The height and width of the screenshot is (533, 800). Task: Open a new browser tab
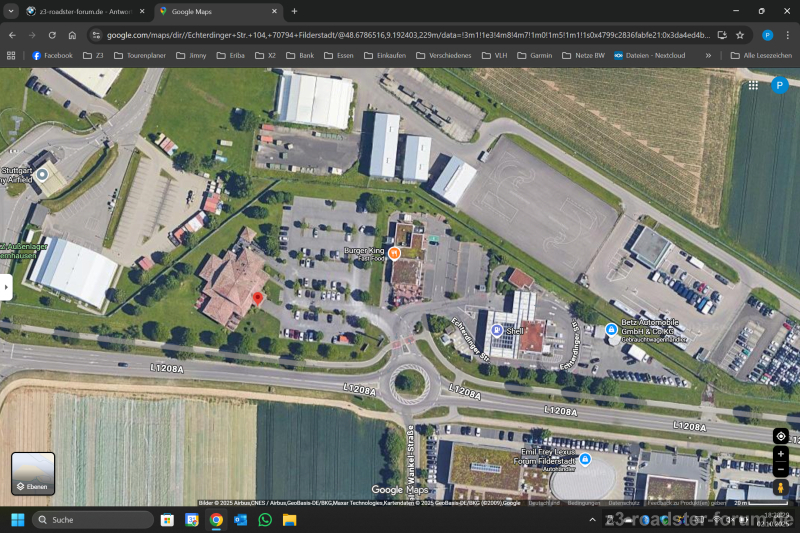tap(294, 11)
